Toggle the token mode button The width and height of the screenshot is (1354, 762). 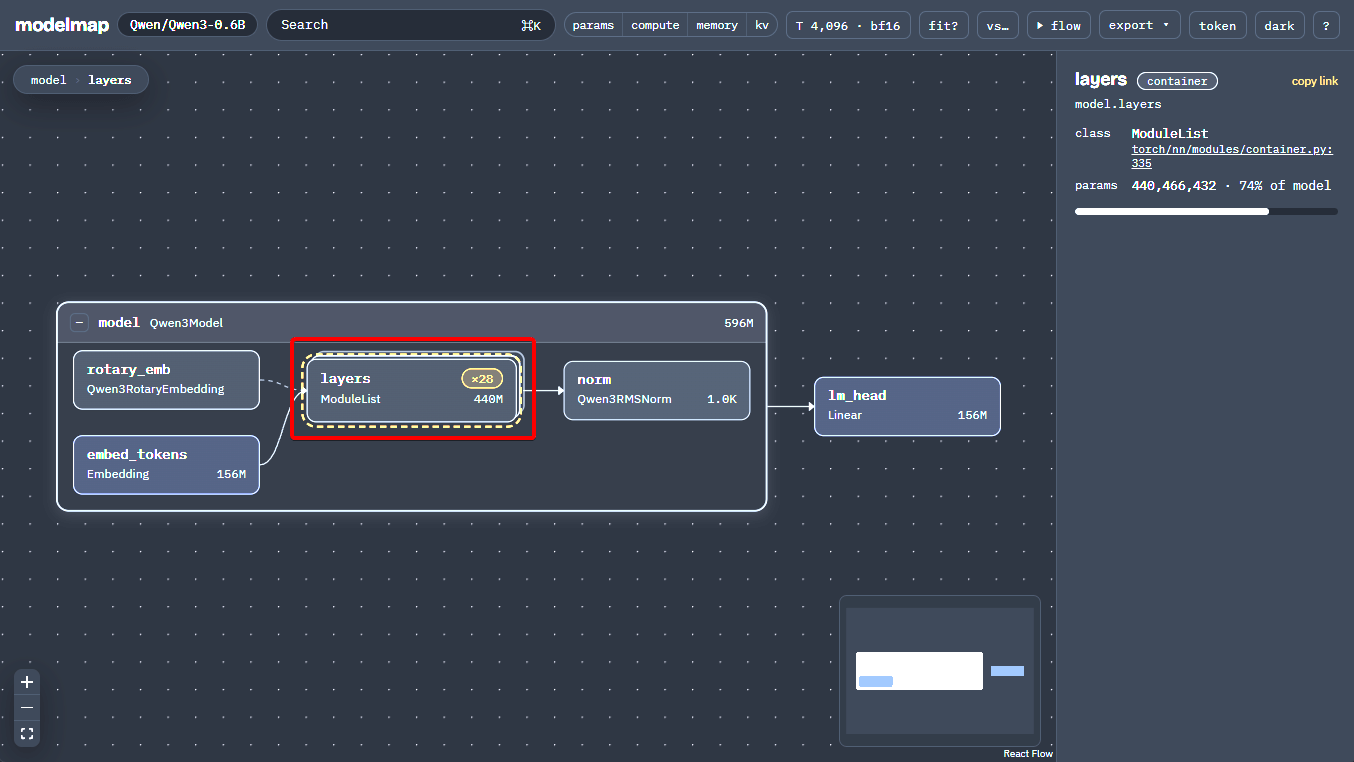click(1218, 25)
